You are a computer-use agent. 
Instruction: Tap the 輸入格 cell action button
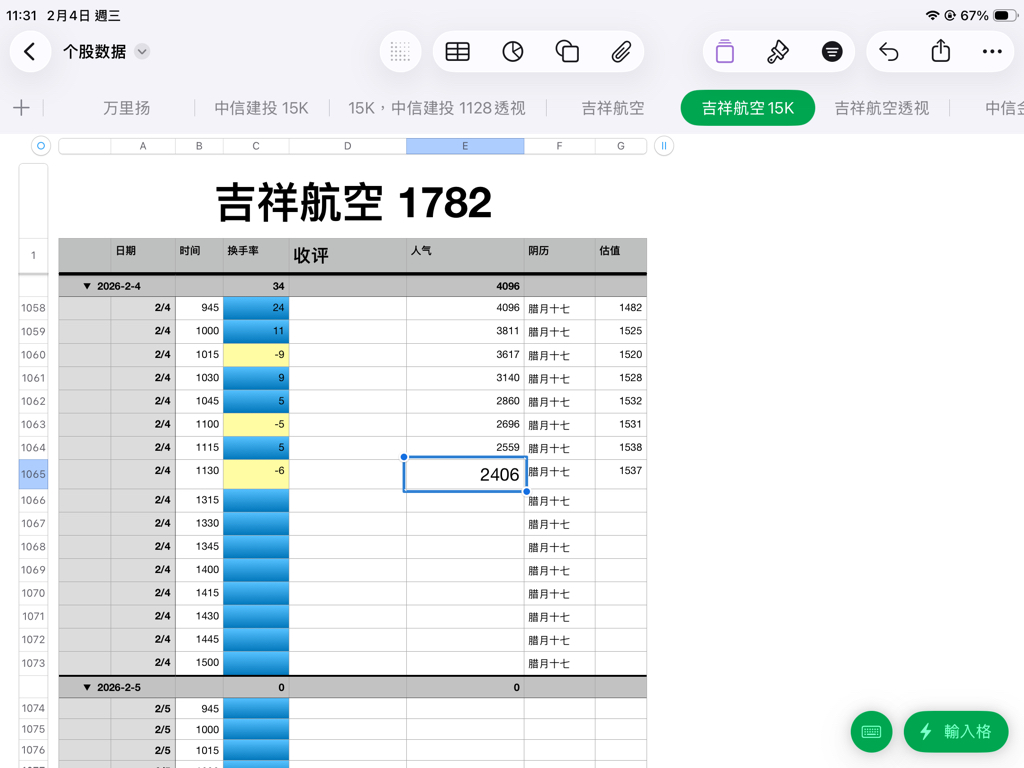pos(956,731)
